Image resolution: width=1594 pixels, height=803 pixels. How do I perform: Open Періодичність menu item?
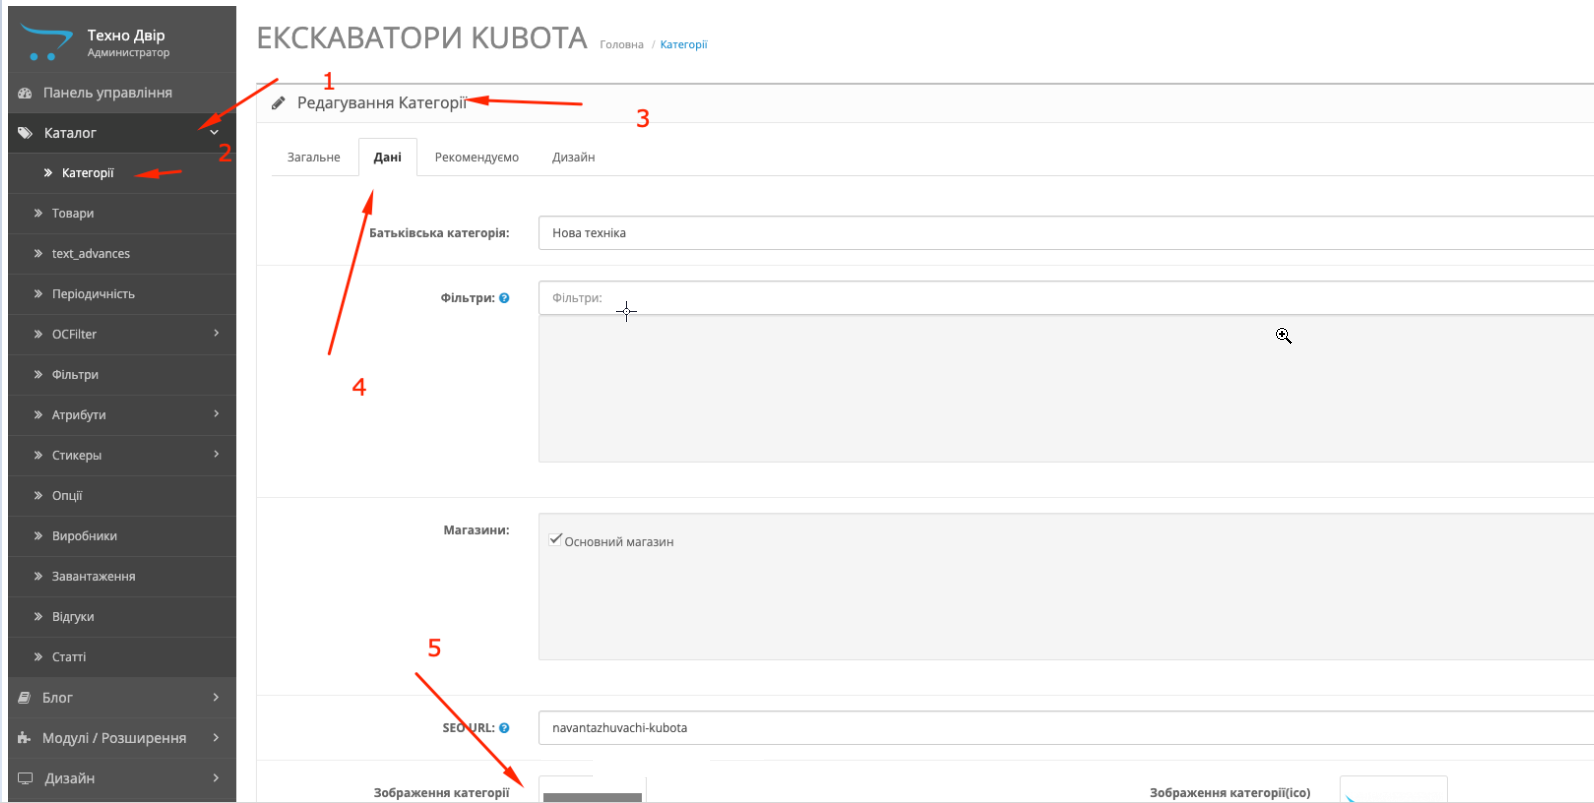[x=122, y=294]
